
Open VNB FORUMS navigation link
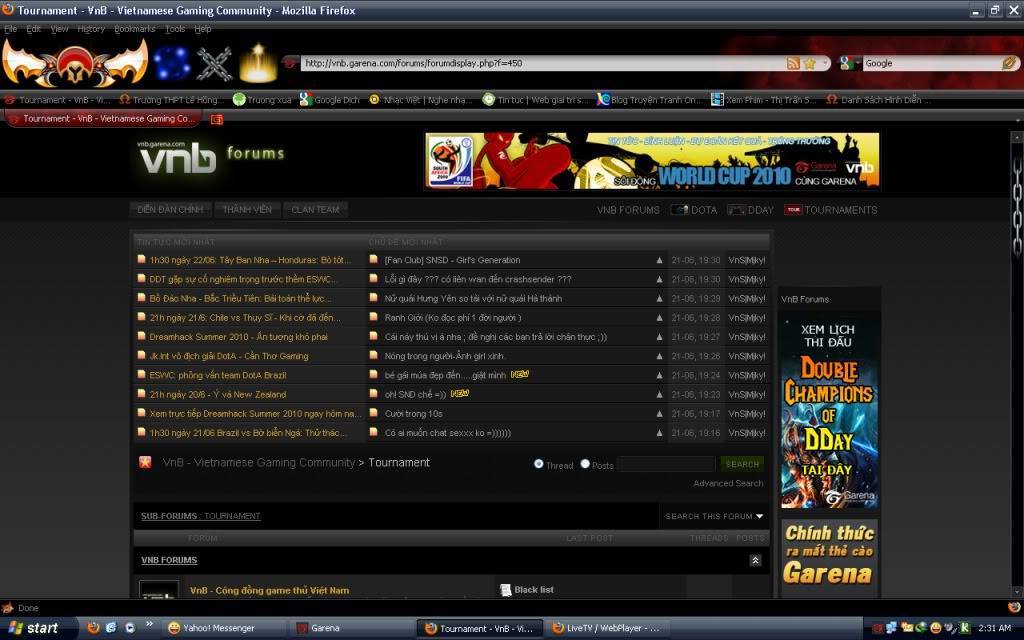628,210
